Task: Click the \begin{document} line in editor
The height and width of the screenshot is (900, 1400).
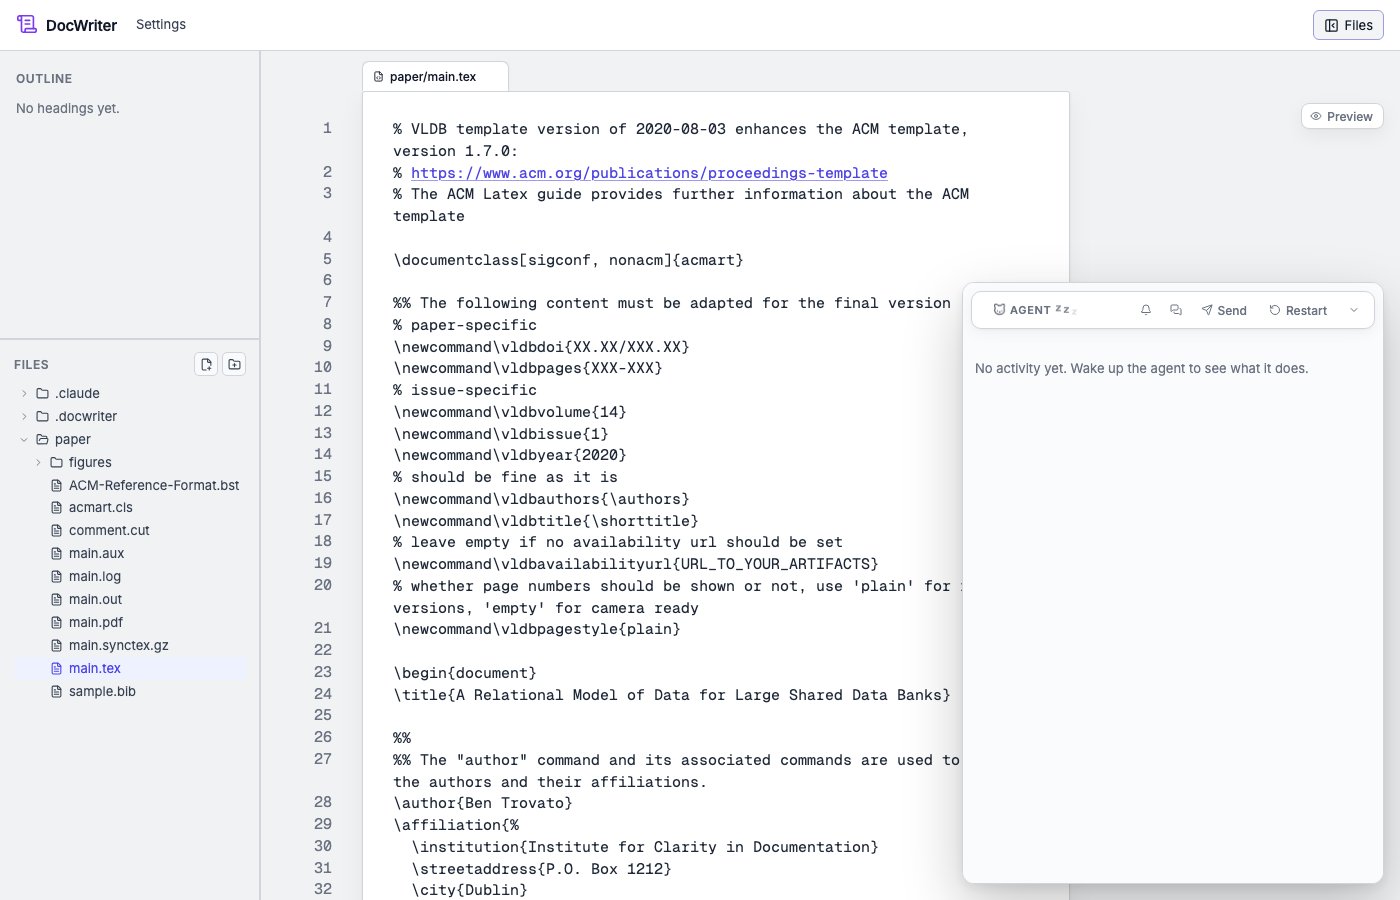Action: [465, 673]
